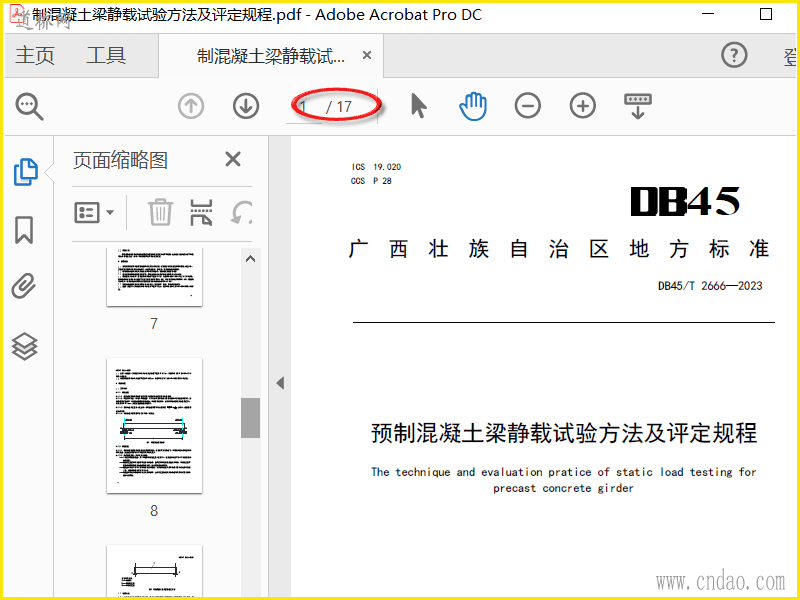
Task: Open the thumbnail options dropdown menu
Action: pos(94,212)
